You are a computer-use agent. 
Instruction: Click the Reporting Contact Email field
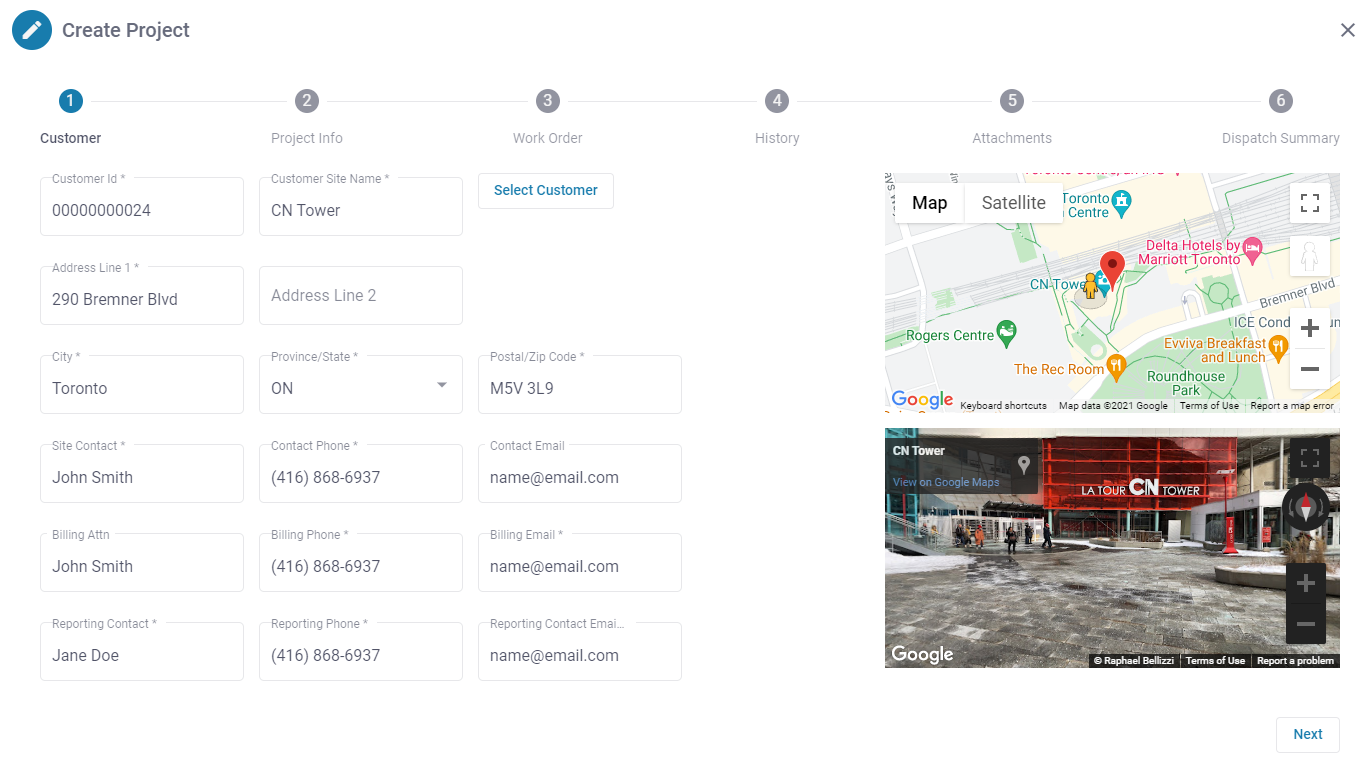click(580, 652)
